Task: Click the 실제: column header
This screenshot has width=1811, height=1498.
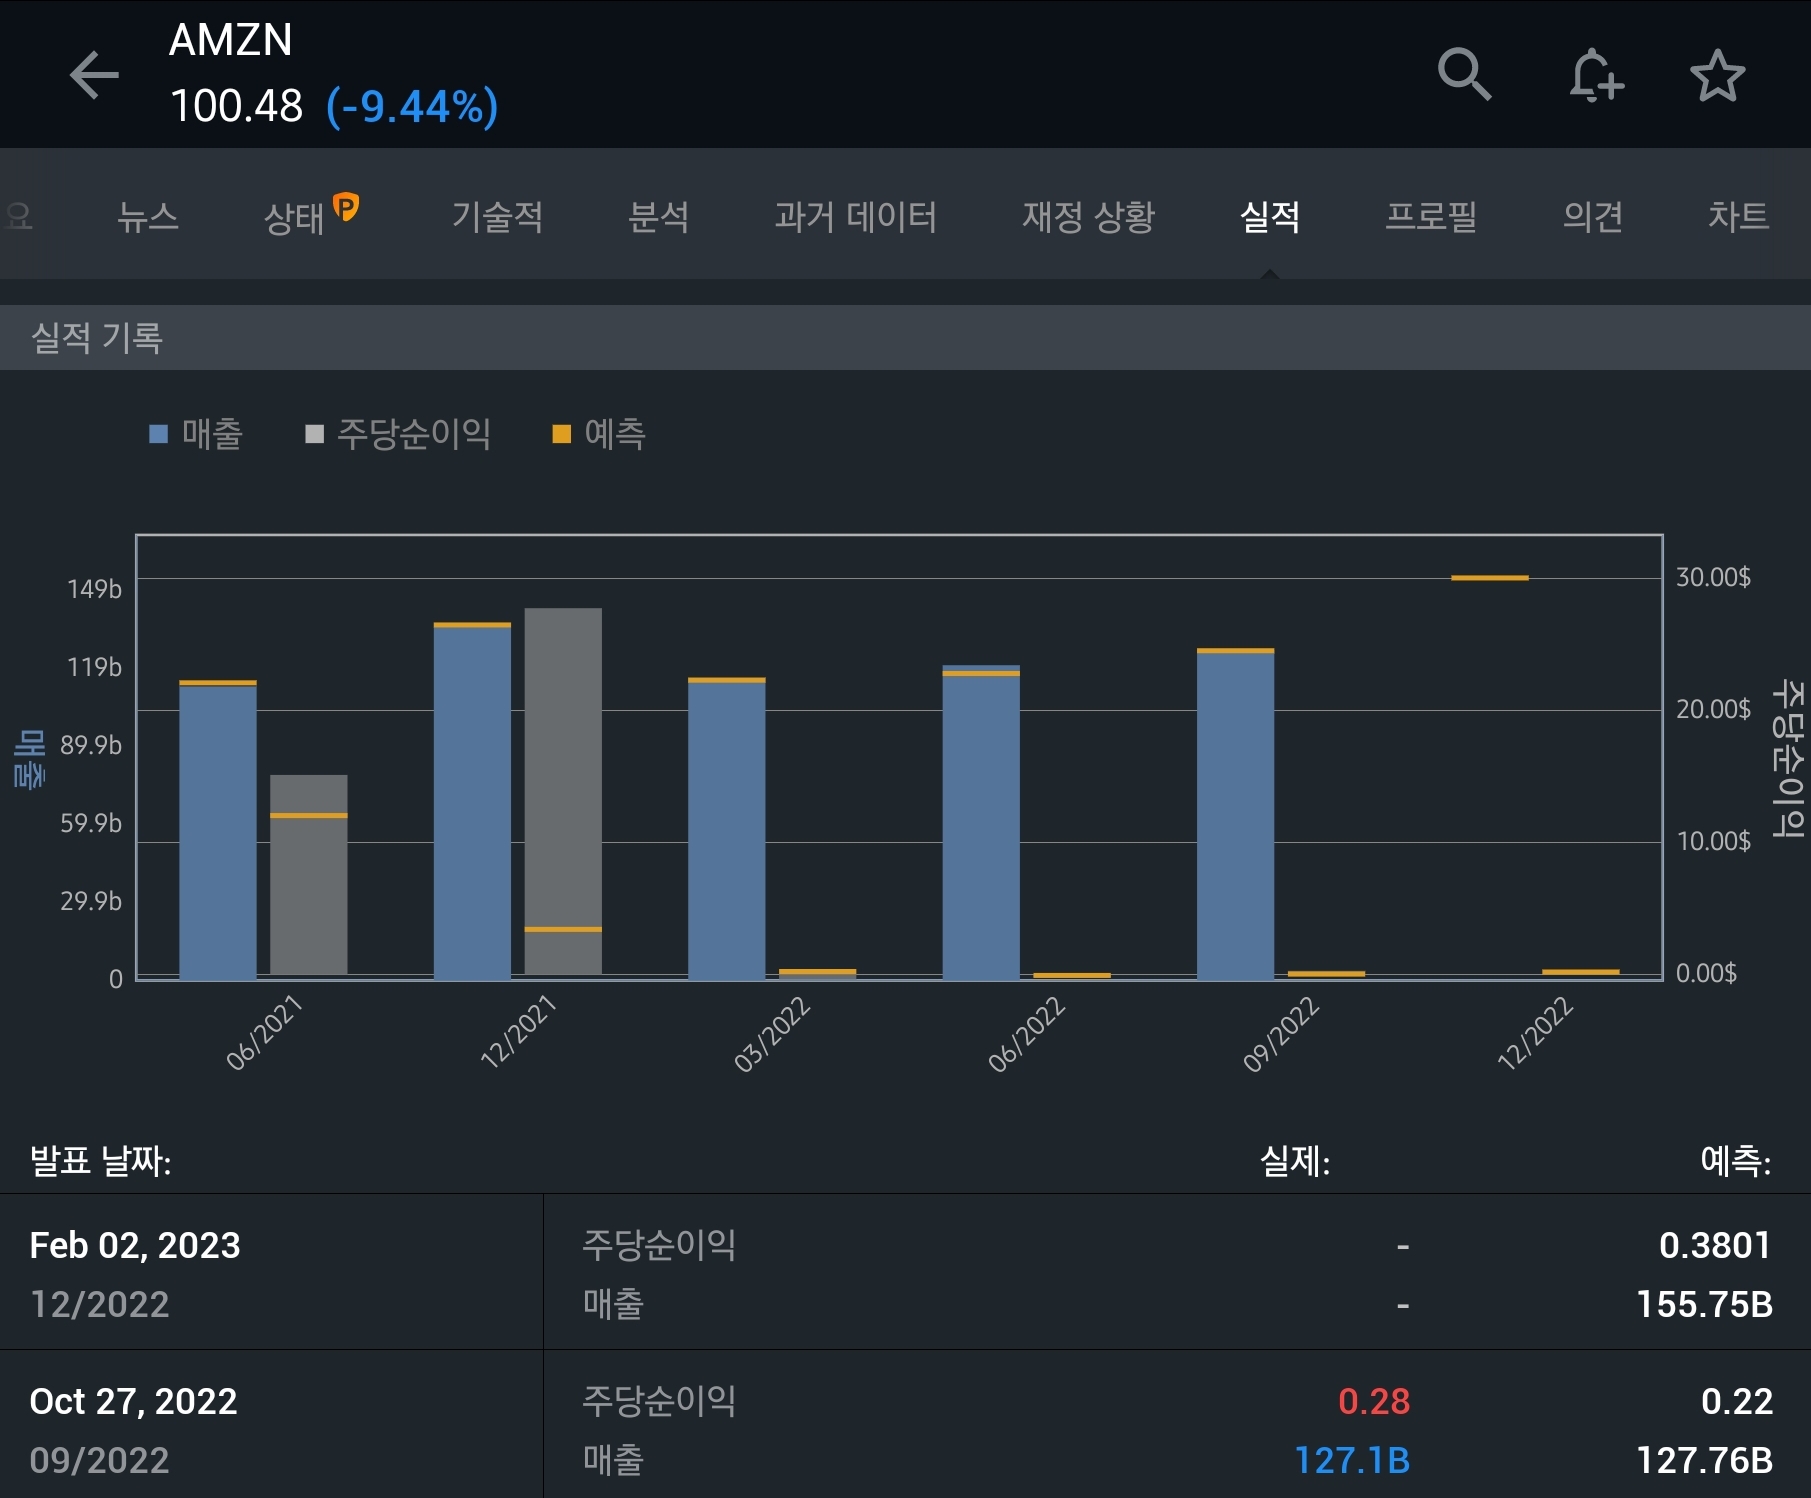Action: [1295, 1161]
